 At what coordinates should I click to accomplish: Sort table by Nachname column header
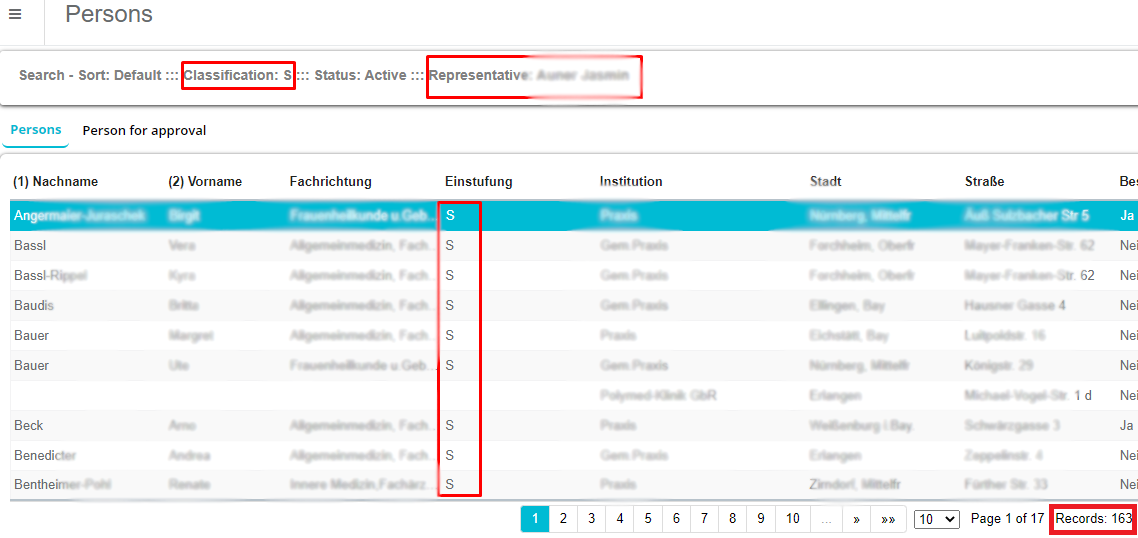[56, 182]
